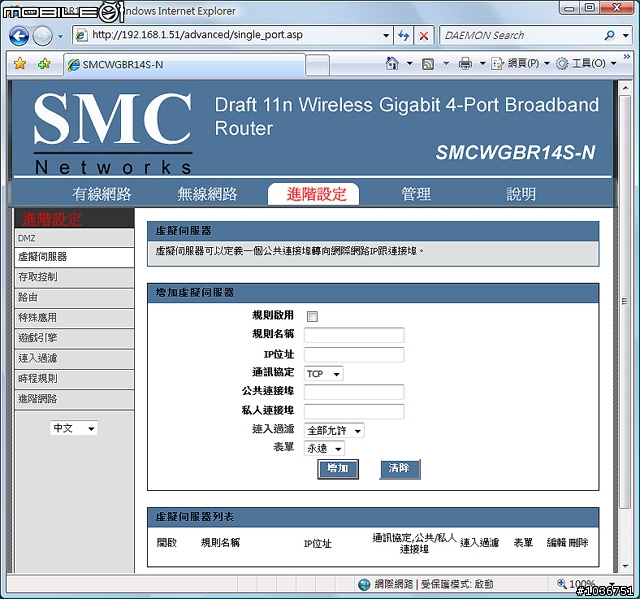
Task: Click the Favorites Center star icon
Action: (x=20, y=64)
